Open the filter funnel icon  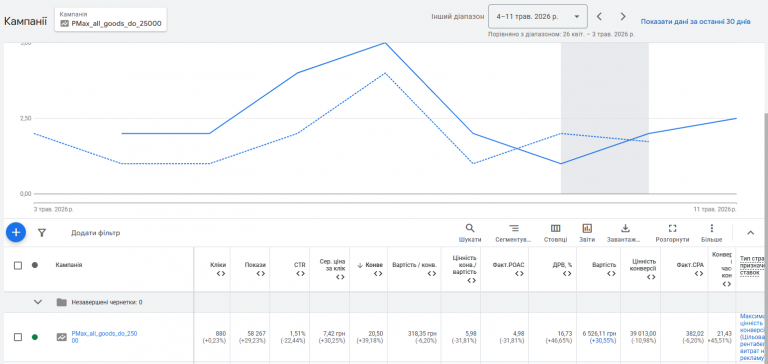click(x=42, y=233)
